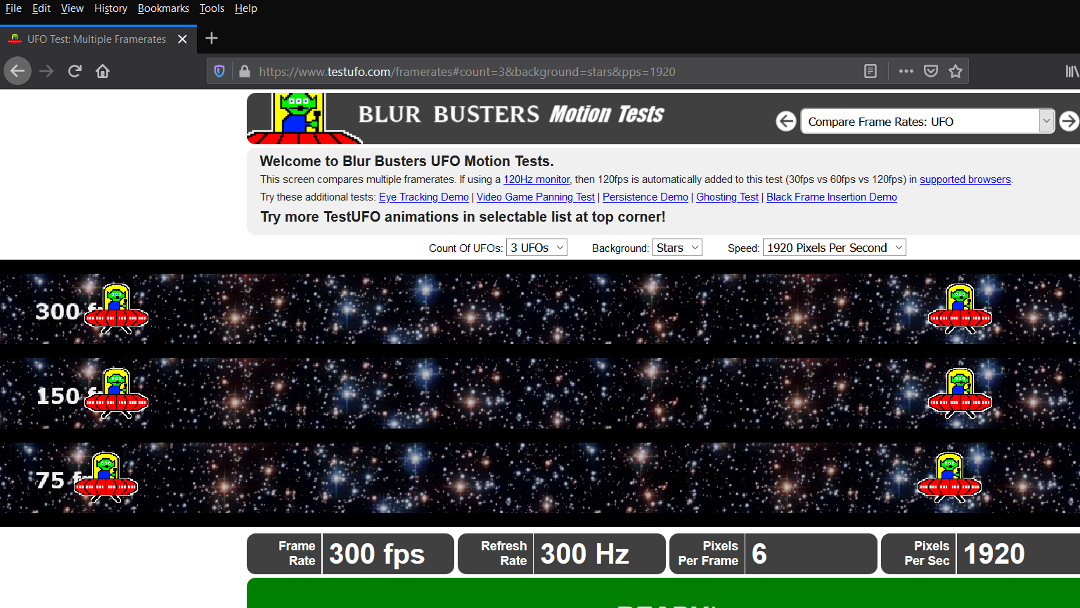Open the View menu

click(72, 8)
